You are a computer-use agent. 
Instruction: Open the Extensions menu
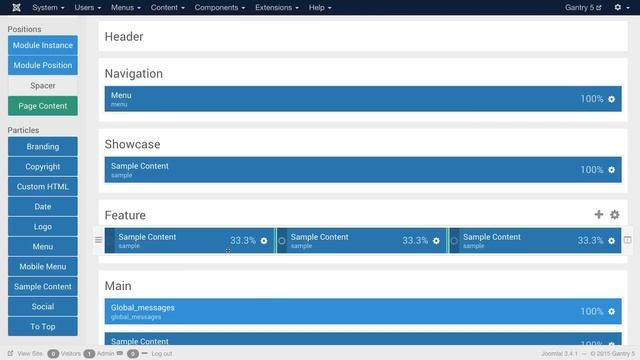[x=277, y=7]
